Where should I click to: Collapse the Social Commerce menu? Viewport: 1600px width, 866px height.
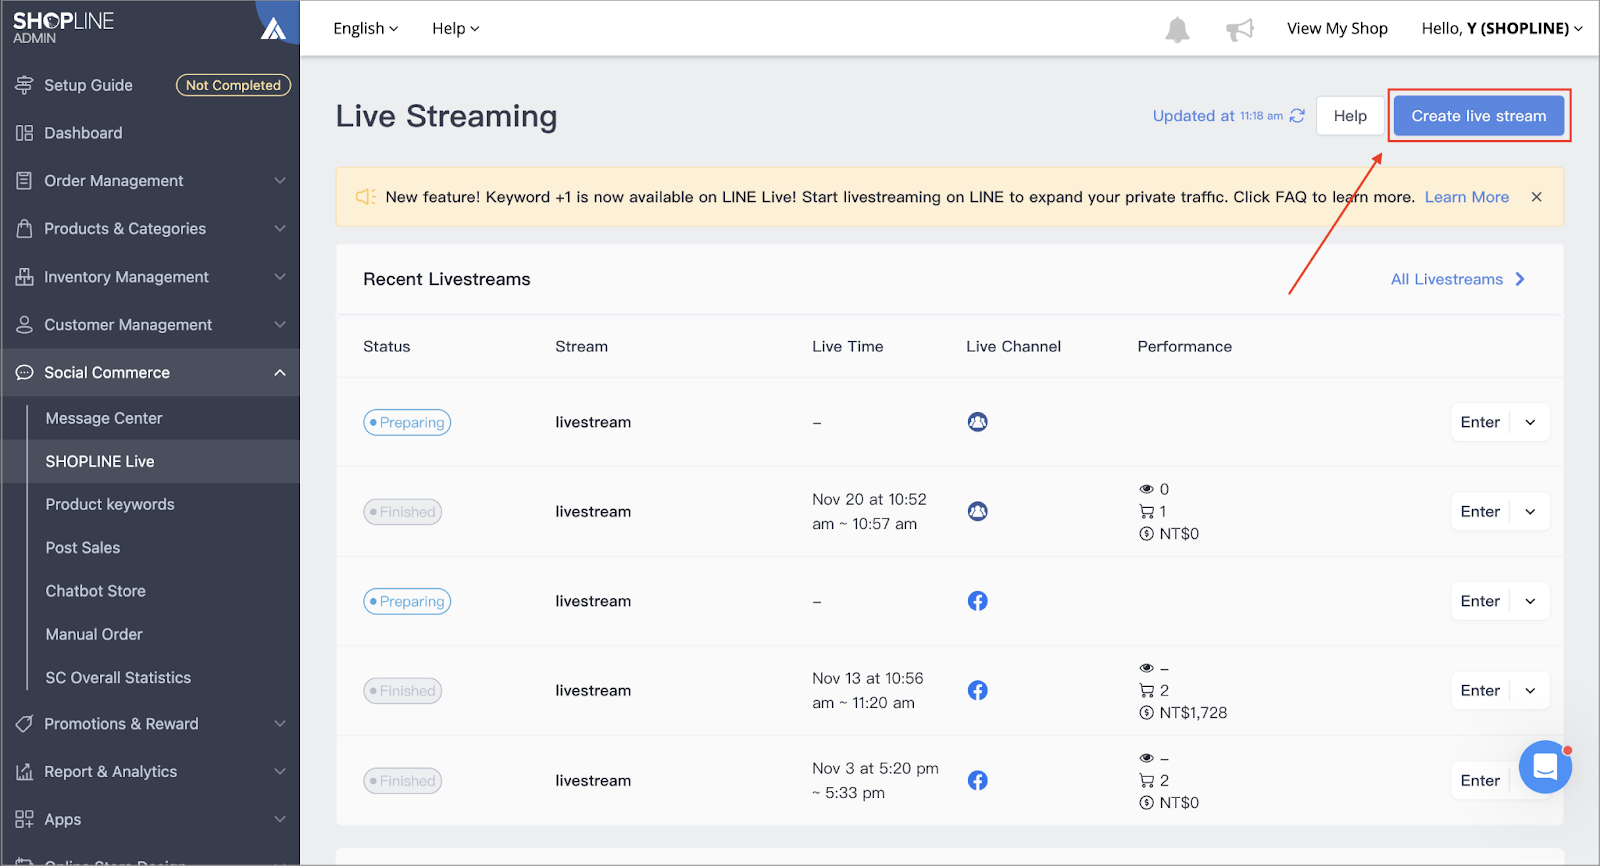tap(280, 373)
